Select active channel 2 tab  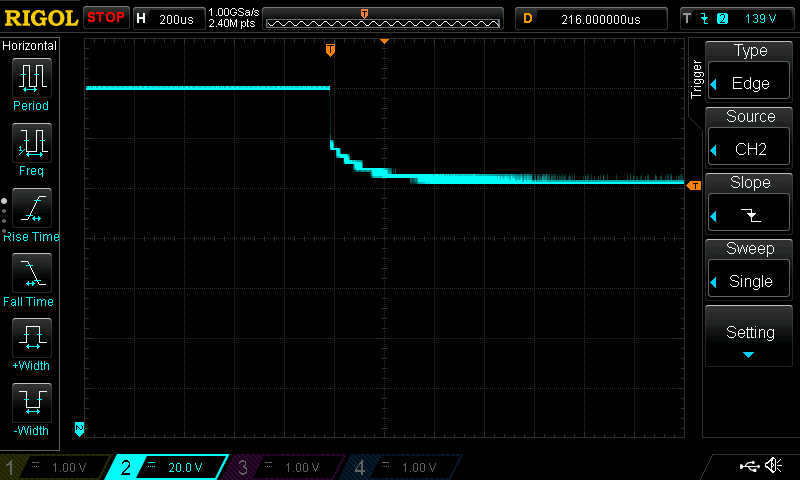(166, 467)
